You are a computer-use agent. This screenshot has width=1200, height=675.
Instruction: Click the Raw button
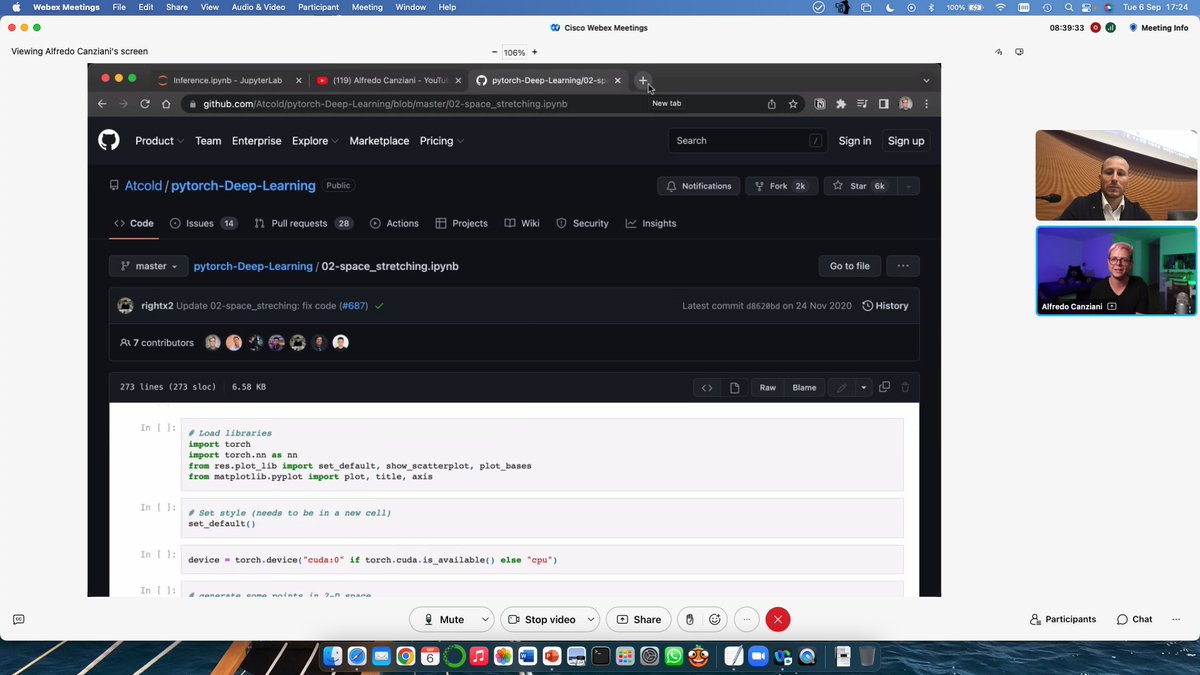(x=768, y=388)
